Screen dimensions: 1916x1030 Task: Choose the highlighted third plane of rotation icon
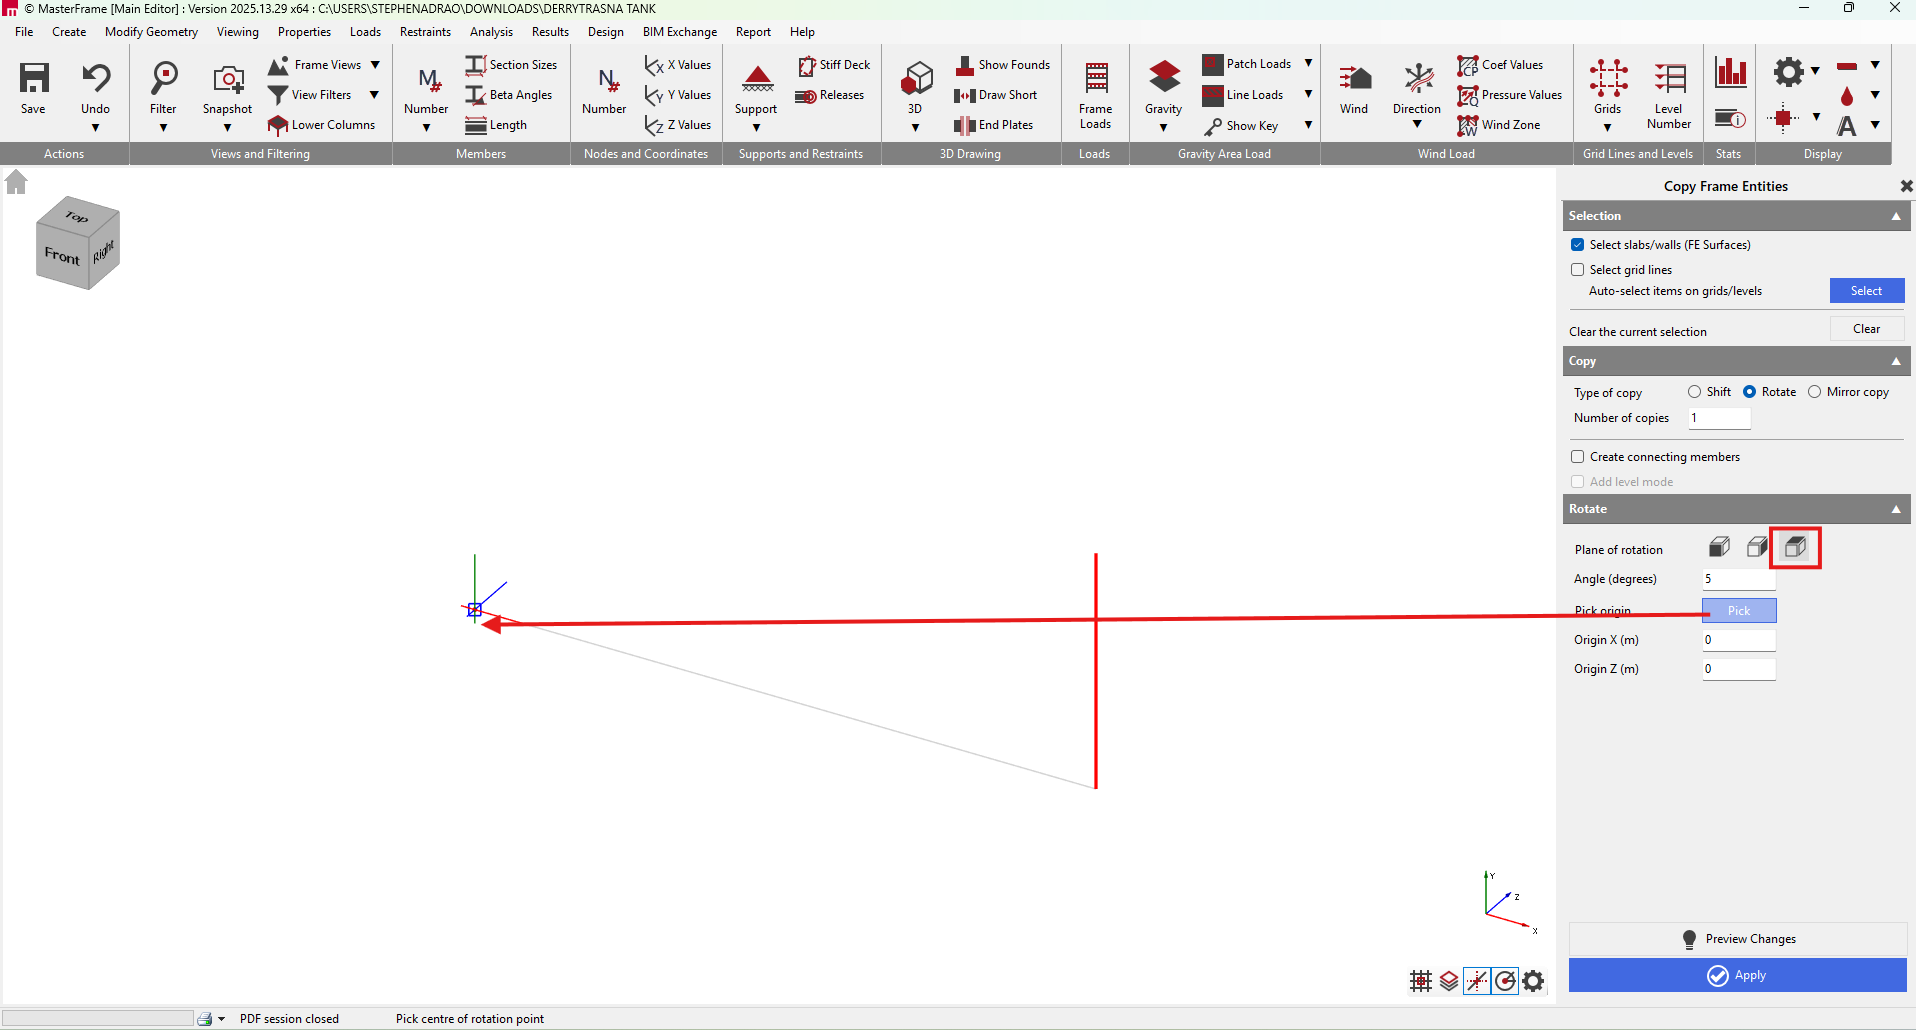pyautogui.click(x=1795, y=548)
